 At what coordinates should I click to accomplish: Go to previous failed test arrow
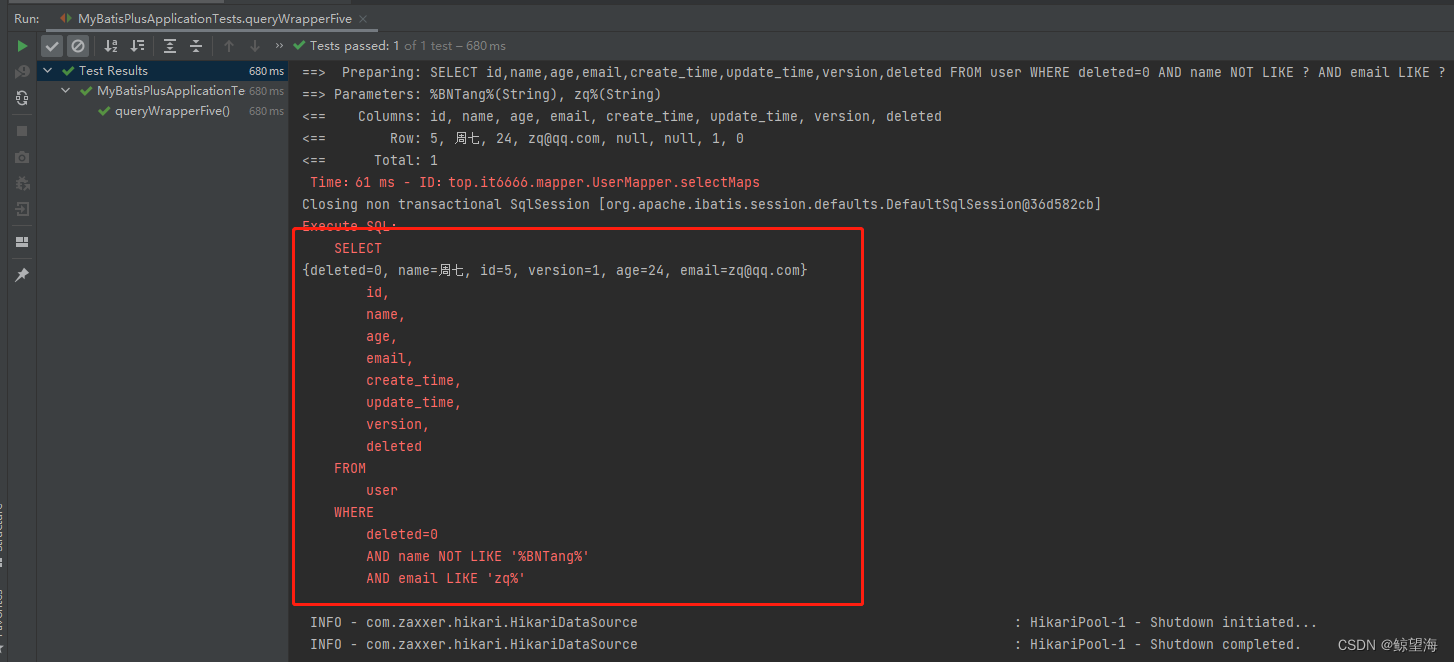229,46
